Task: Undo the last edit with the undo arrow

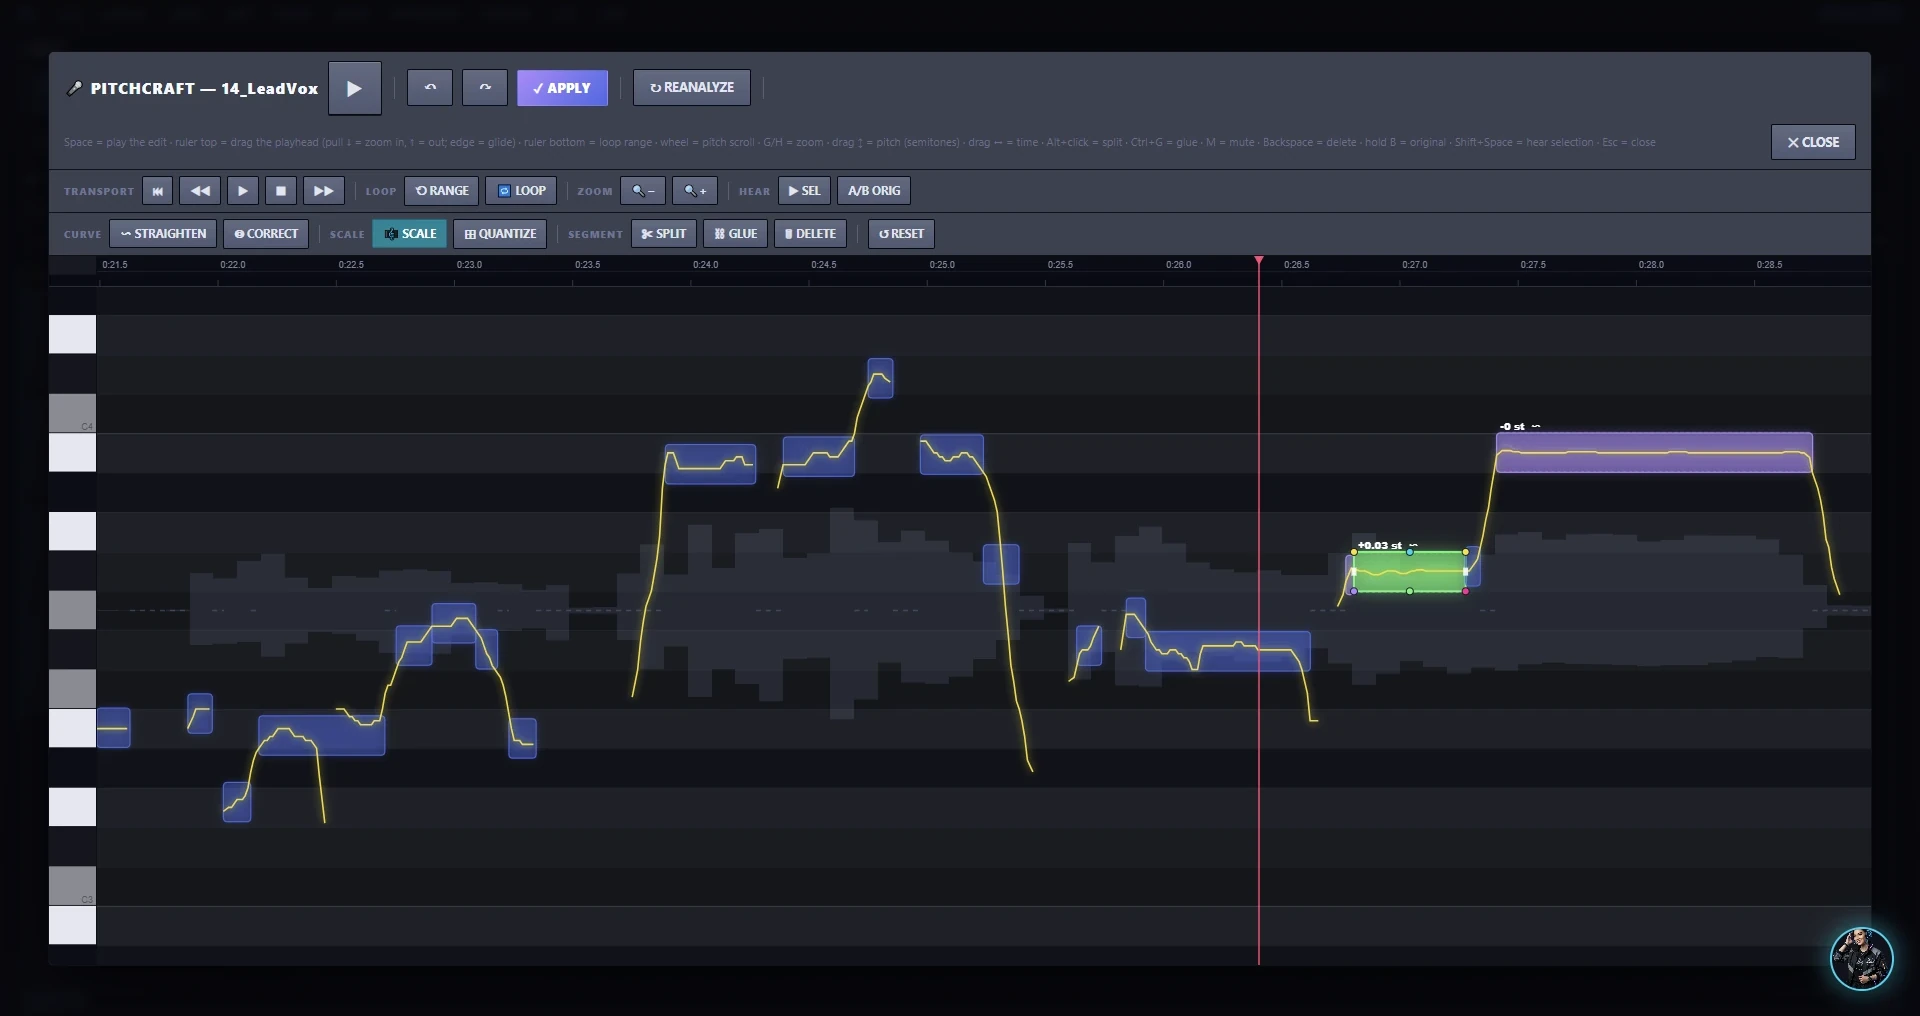Action: click(430, 88)
